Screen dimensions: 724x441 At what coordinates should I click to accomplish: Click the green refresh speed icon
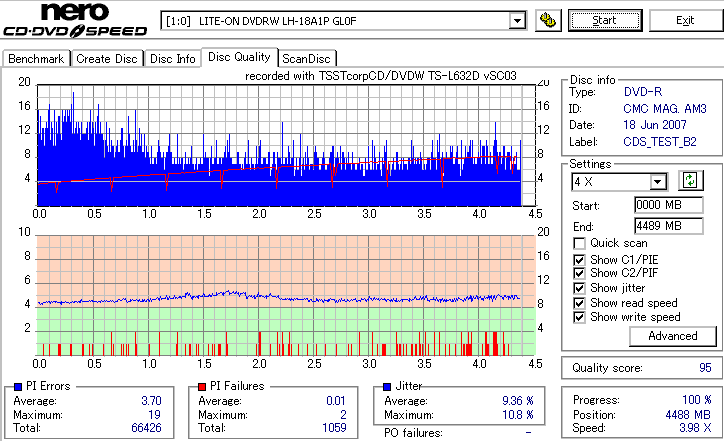click(690, 180)
